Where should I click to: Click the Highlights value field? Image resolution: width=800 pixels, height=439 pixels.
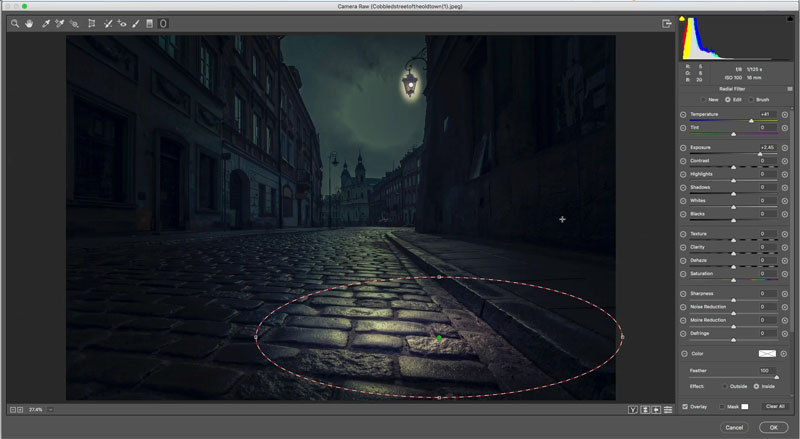766,174
